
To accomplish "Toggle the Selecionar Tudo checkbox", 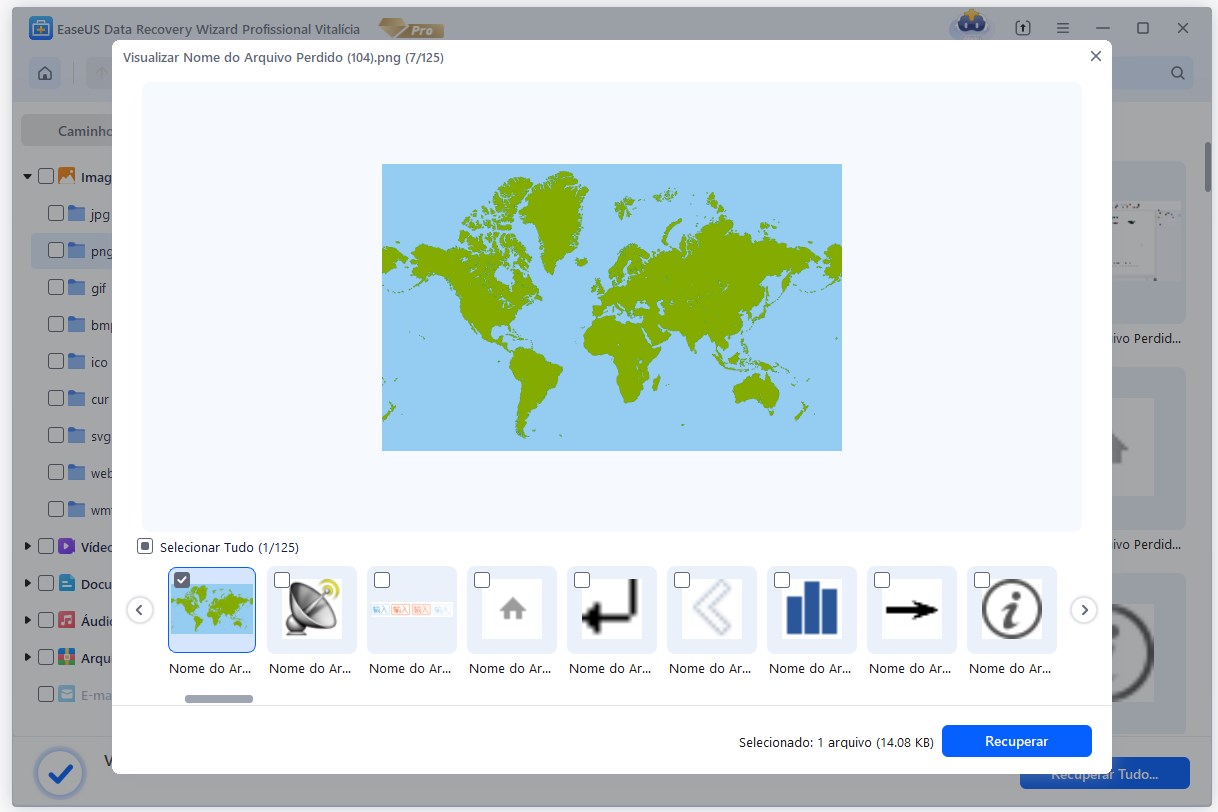I will coord(144,547).
